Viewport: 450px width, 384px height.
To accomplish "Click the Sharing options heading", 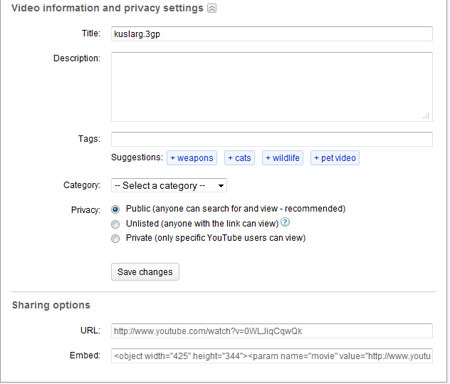I will pos(51,305).
